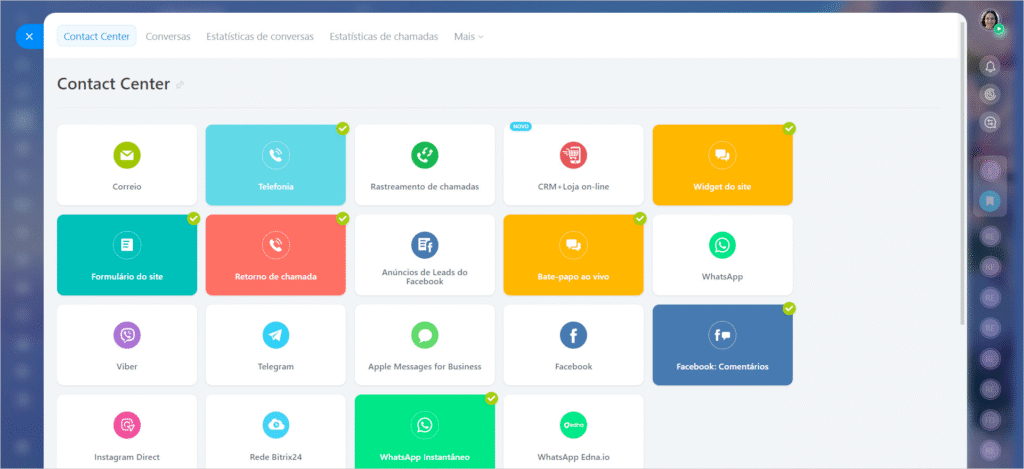Open the user profile avatar

(990, 21)
